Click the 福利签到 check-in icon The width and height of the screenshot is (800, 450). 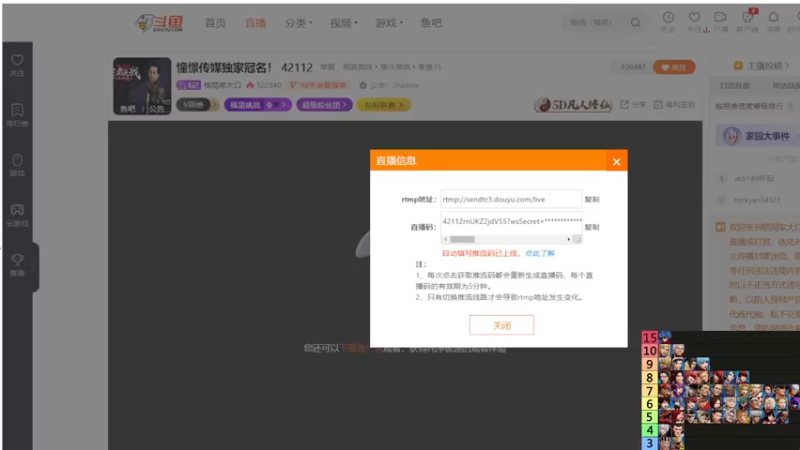[674, 105]
